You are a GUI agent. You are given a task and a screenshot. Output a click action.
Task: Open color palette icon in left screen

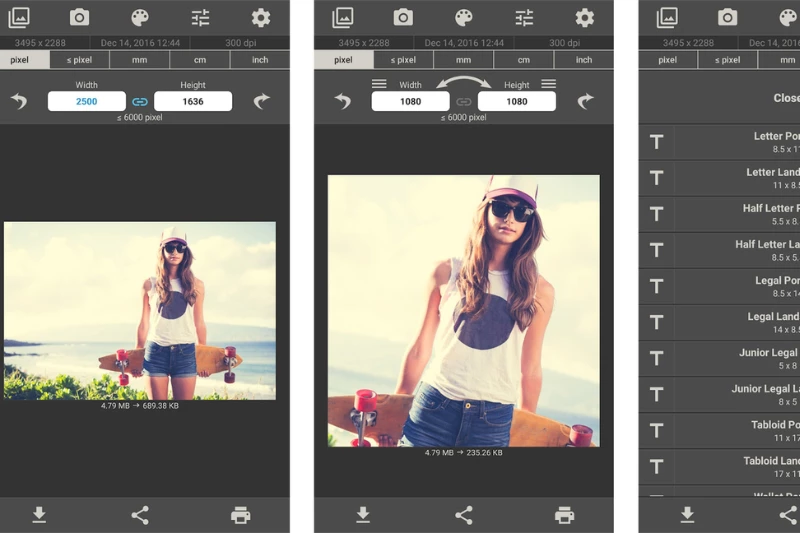[x=140, y=18]
